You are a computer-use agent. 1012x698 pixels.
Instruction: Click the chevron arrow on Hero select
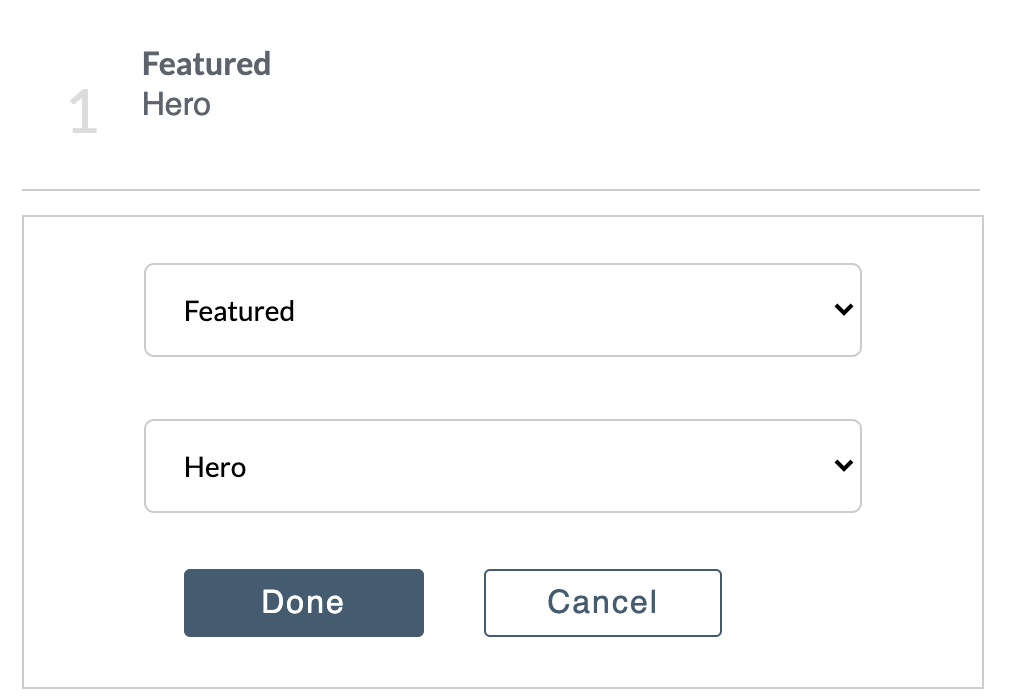pyautogui.click(x=843, y=466)
